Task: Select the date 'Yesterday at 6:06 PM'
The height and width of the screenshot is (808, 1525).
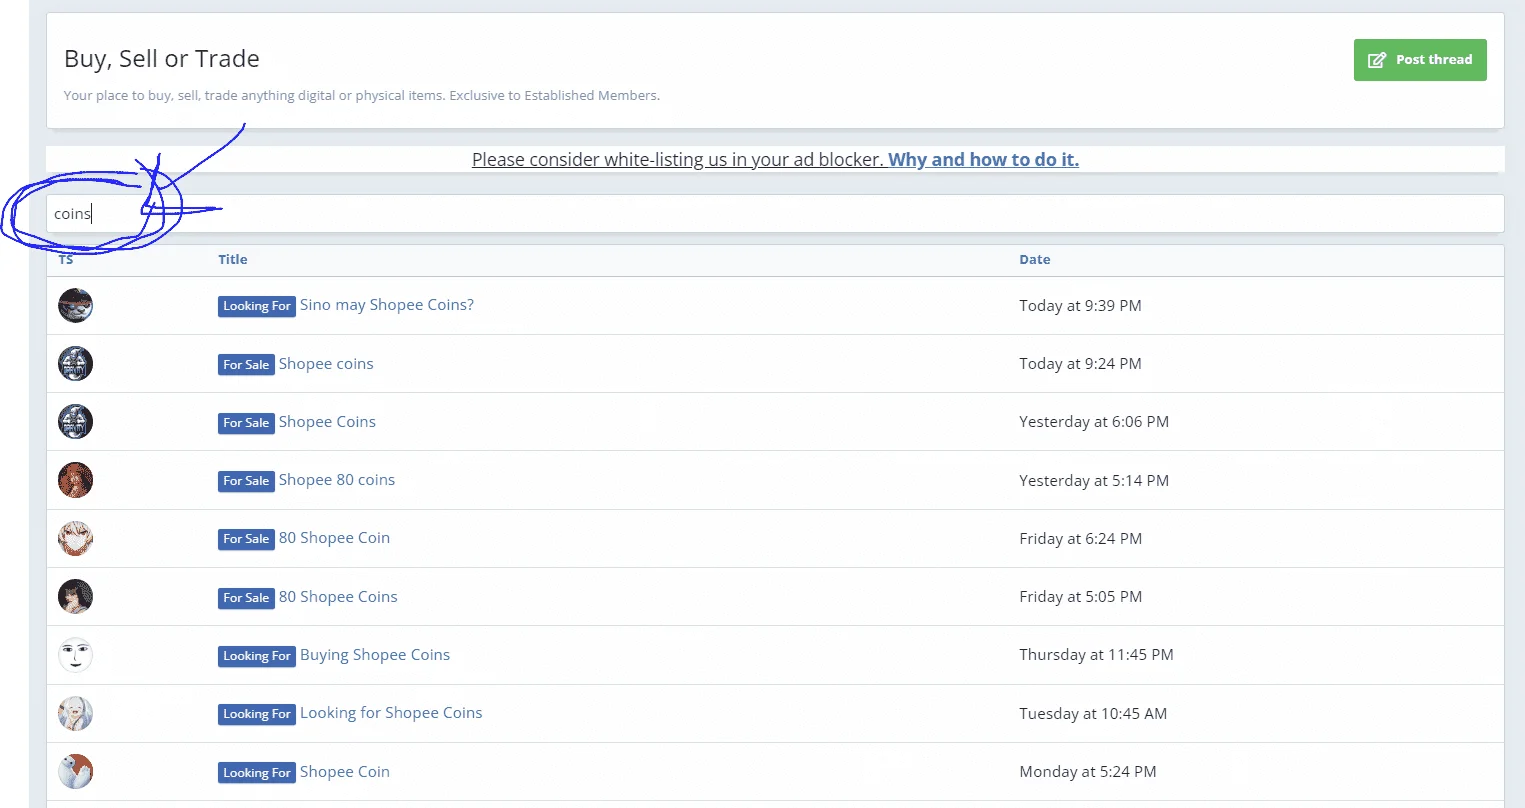Action: pos(1094,422)
